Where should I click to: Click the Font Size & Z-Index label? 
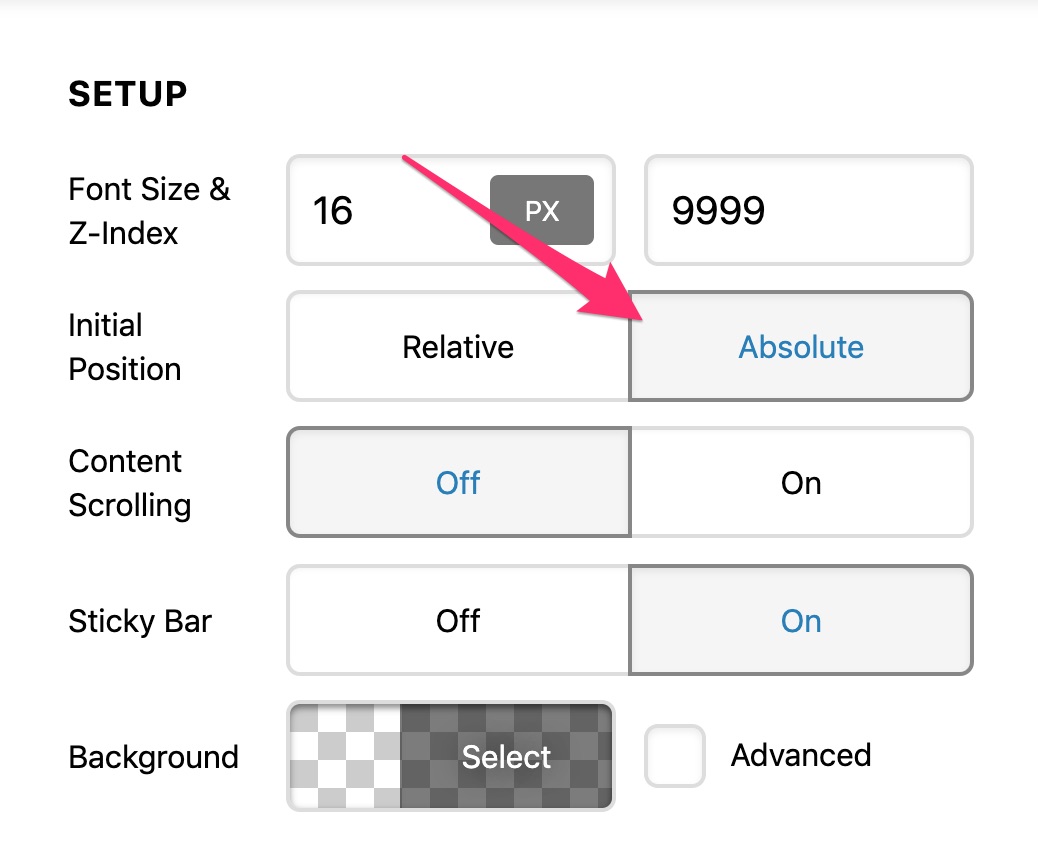(150, 211)
